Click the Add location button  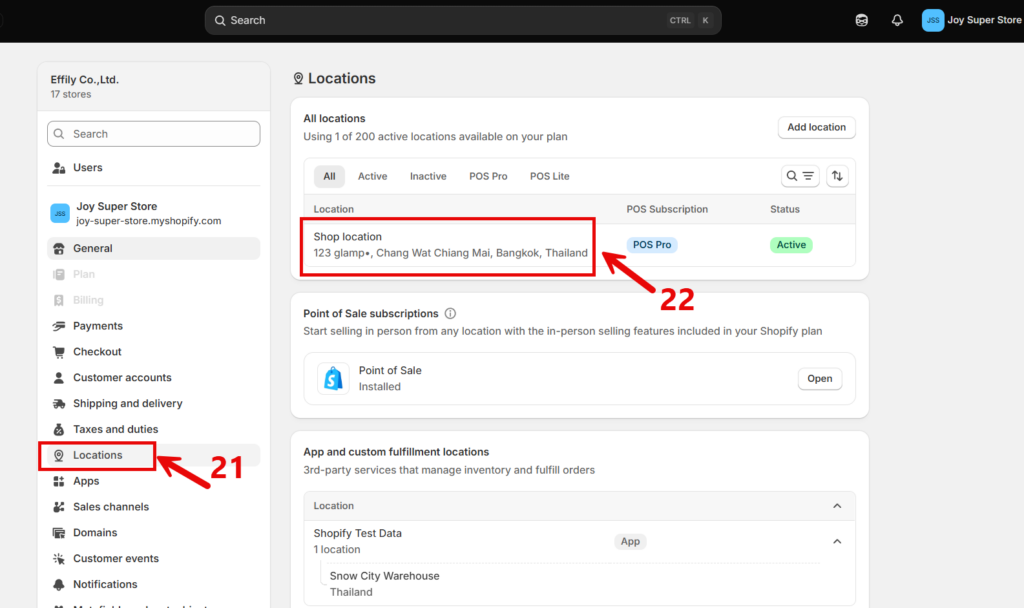click(816, 127)
